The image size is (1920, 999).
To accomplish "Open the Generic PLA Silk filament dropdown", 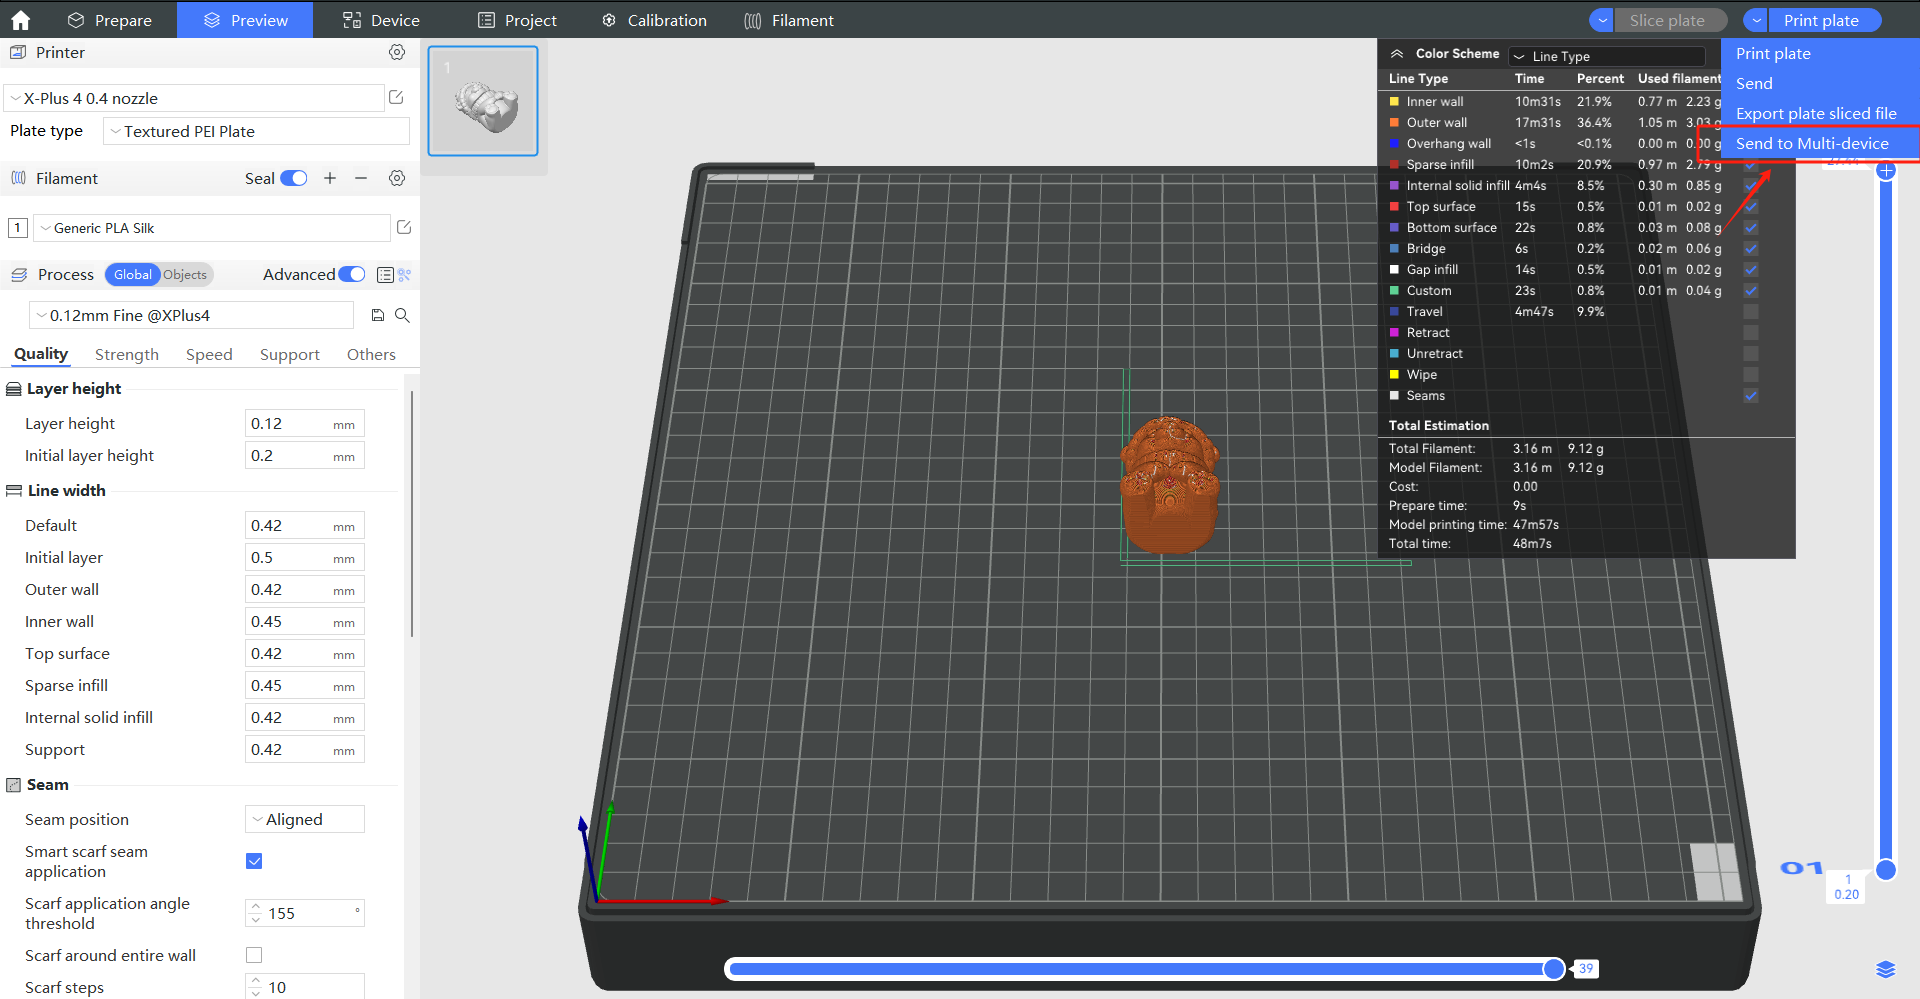I will (211, 228).
